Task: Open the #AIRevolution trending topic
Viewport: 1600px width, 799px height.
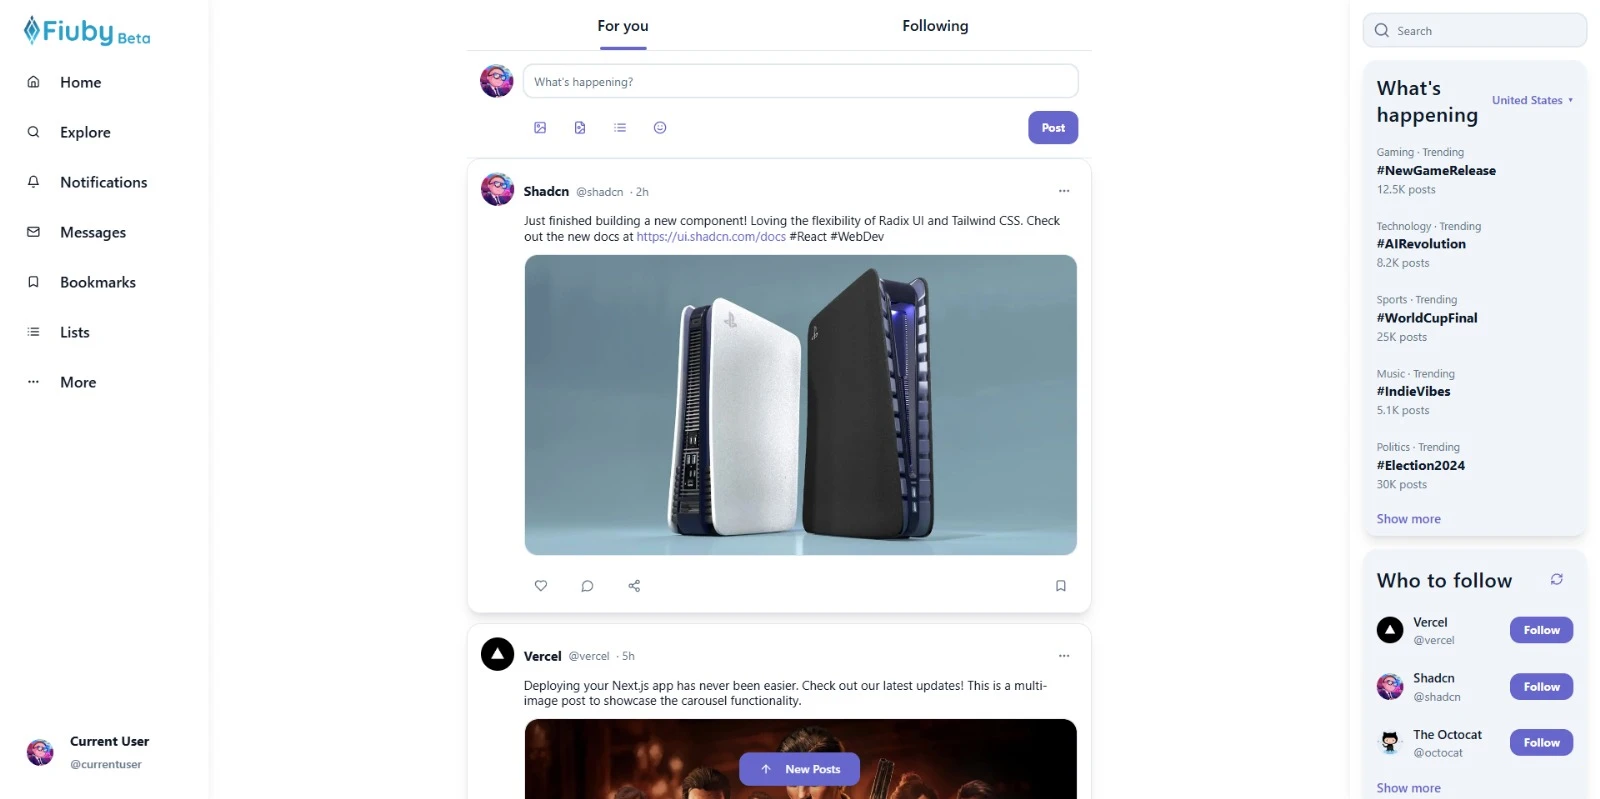Action: coord(1421,244)
